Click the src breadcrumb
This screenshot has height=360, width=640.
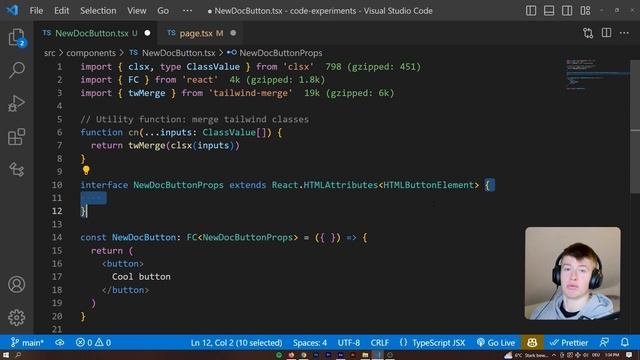49,53
